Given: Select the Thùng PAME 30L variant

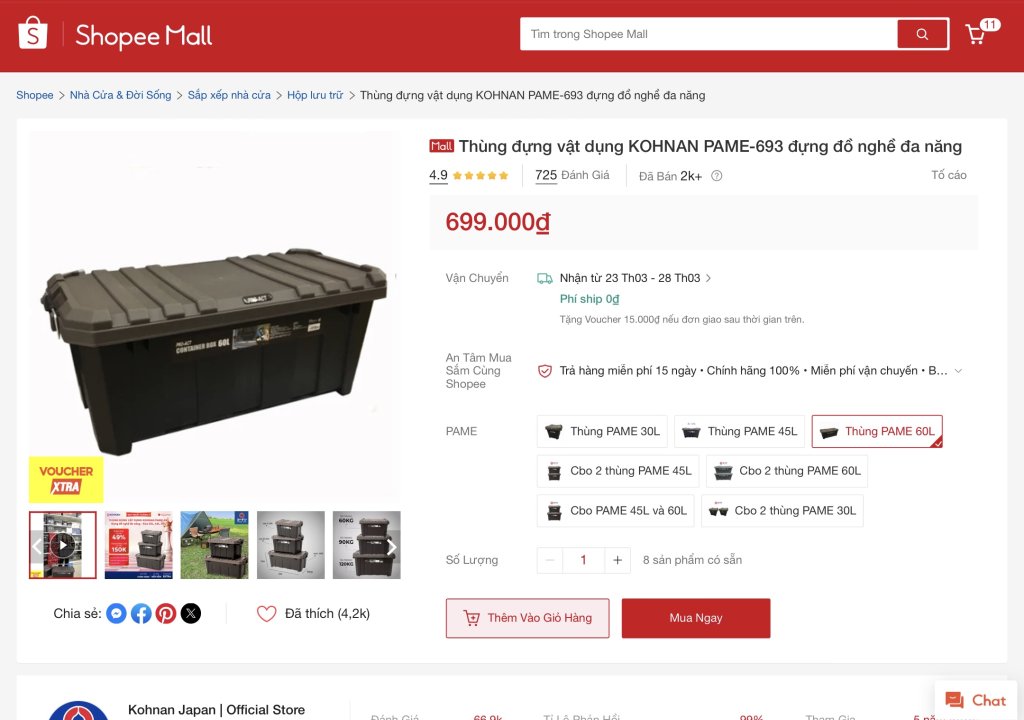Looking at the screenshot, I should point(602,431).
